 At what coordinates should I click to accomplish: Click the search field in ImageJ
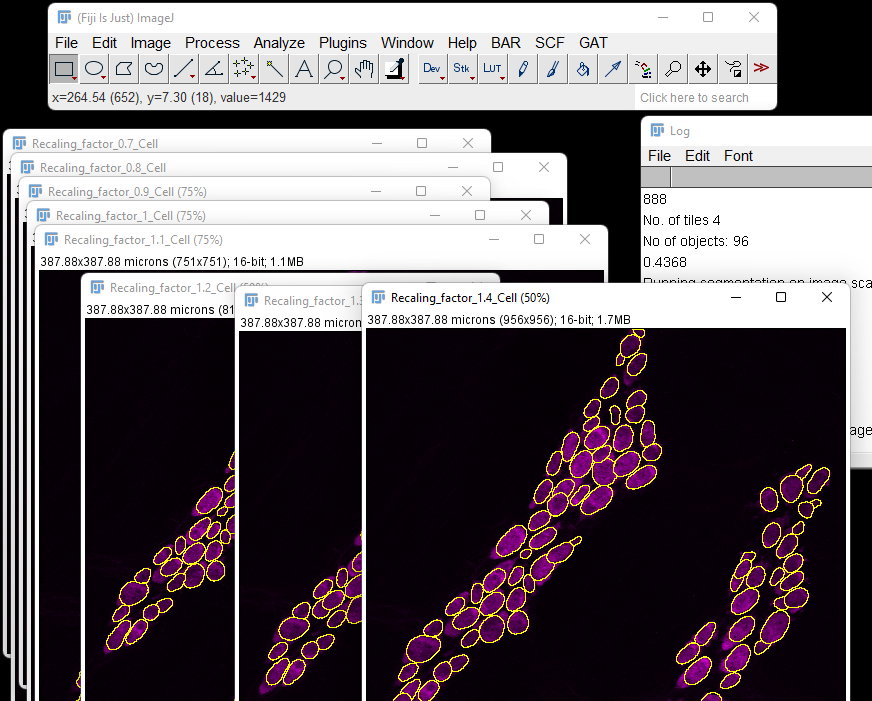tap(705, 98)
